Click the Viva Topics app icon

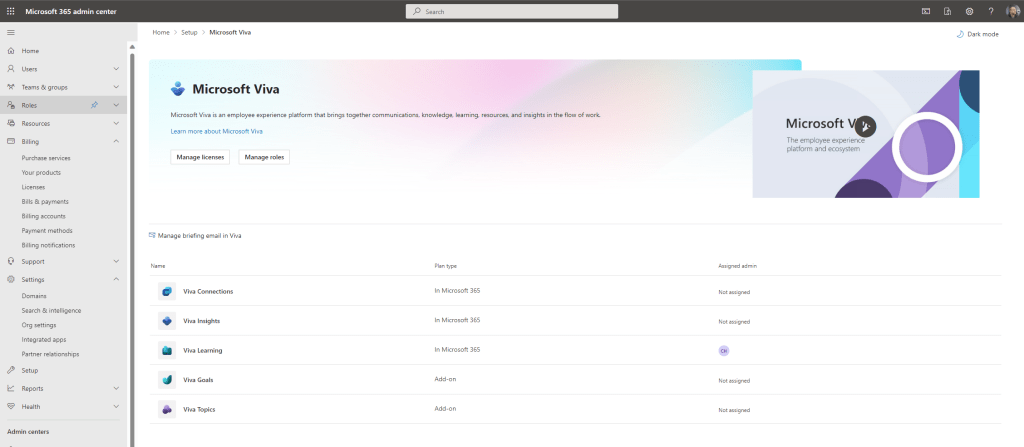[x=167, y=409]
